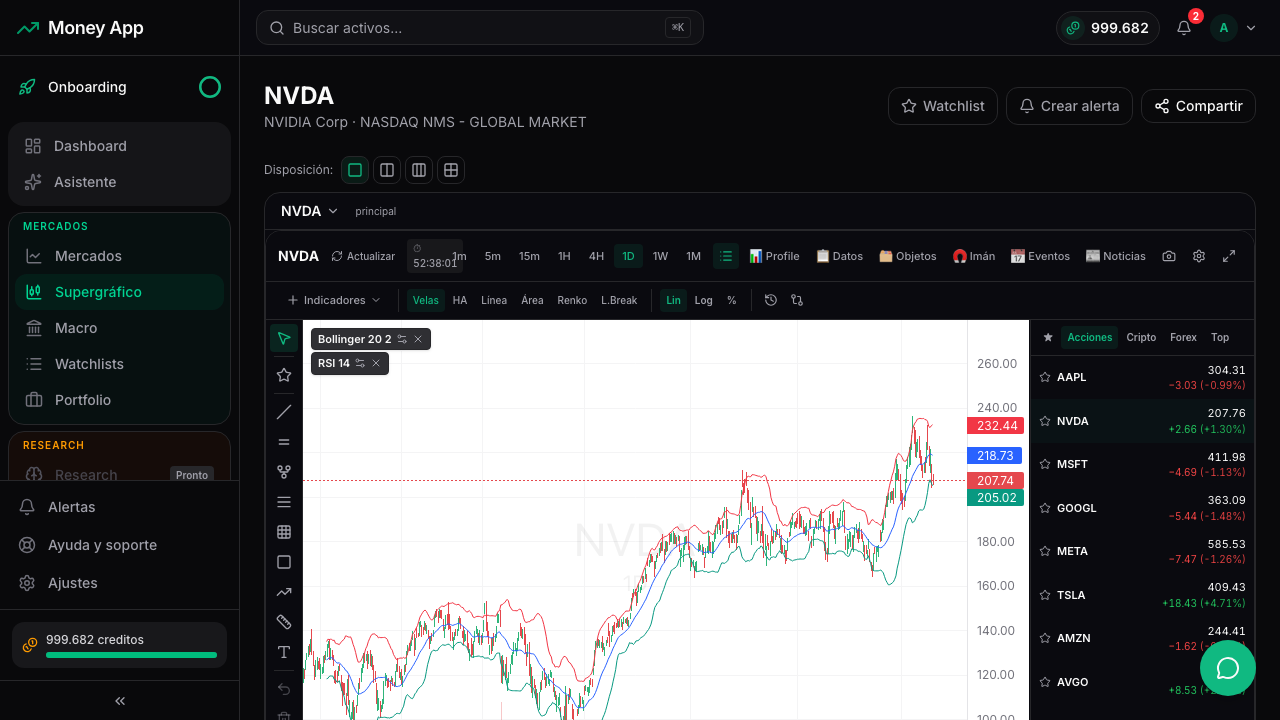Open RSI 14 indicator settings
The width and height of the screenshot is (1280, 720).
(360, 363)
